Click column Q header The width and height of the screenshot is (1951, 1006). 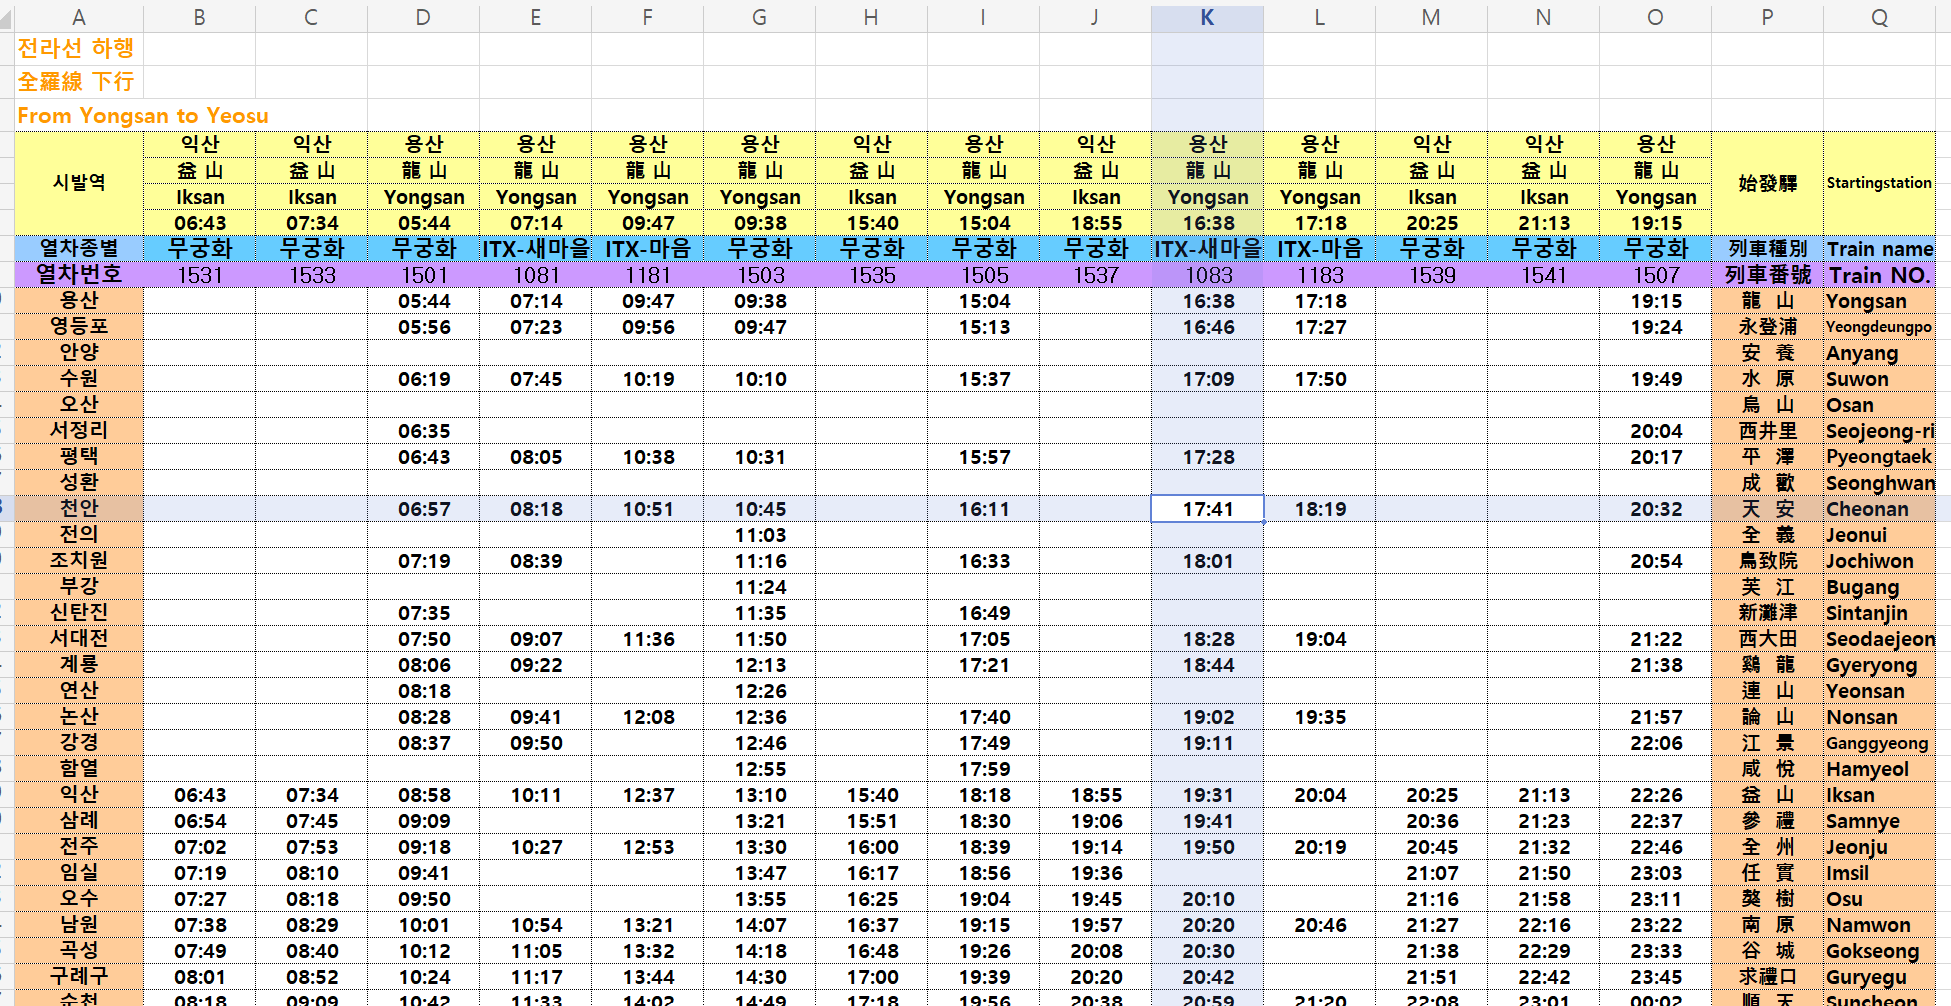1879,17
